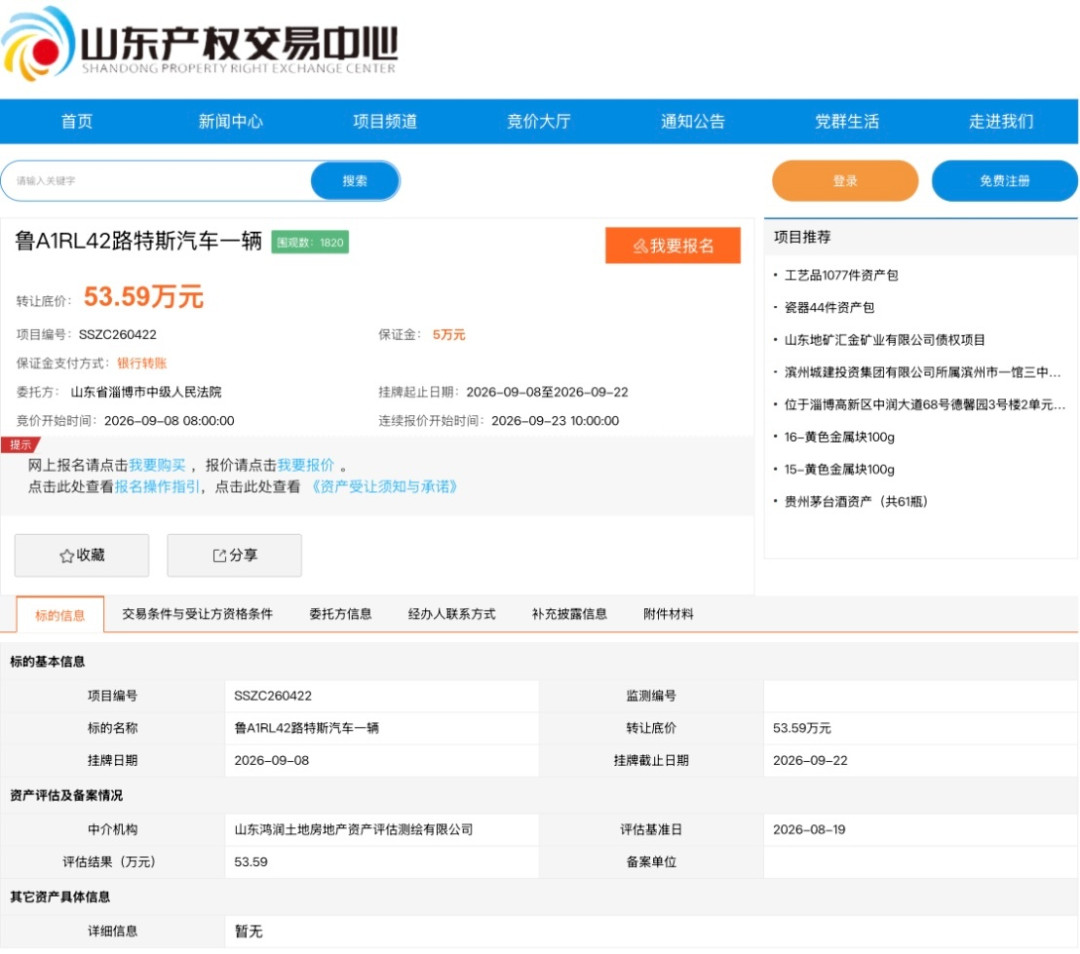Viewport: 1080px width, 954px height.
Task: Click the 收藏 favorite button
Action: pos(82,555)
